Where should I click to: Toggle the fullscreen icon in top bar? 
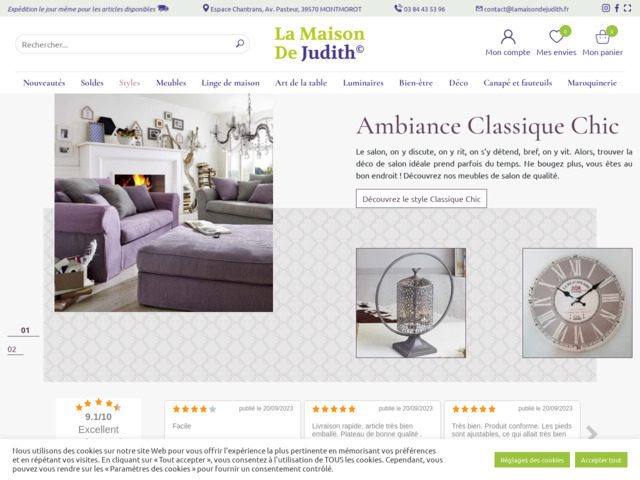tap(627, 8)
